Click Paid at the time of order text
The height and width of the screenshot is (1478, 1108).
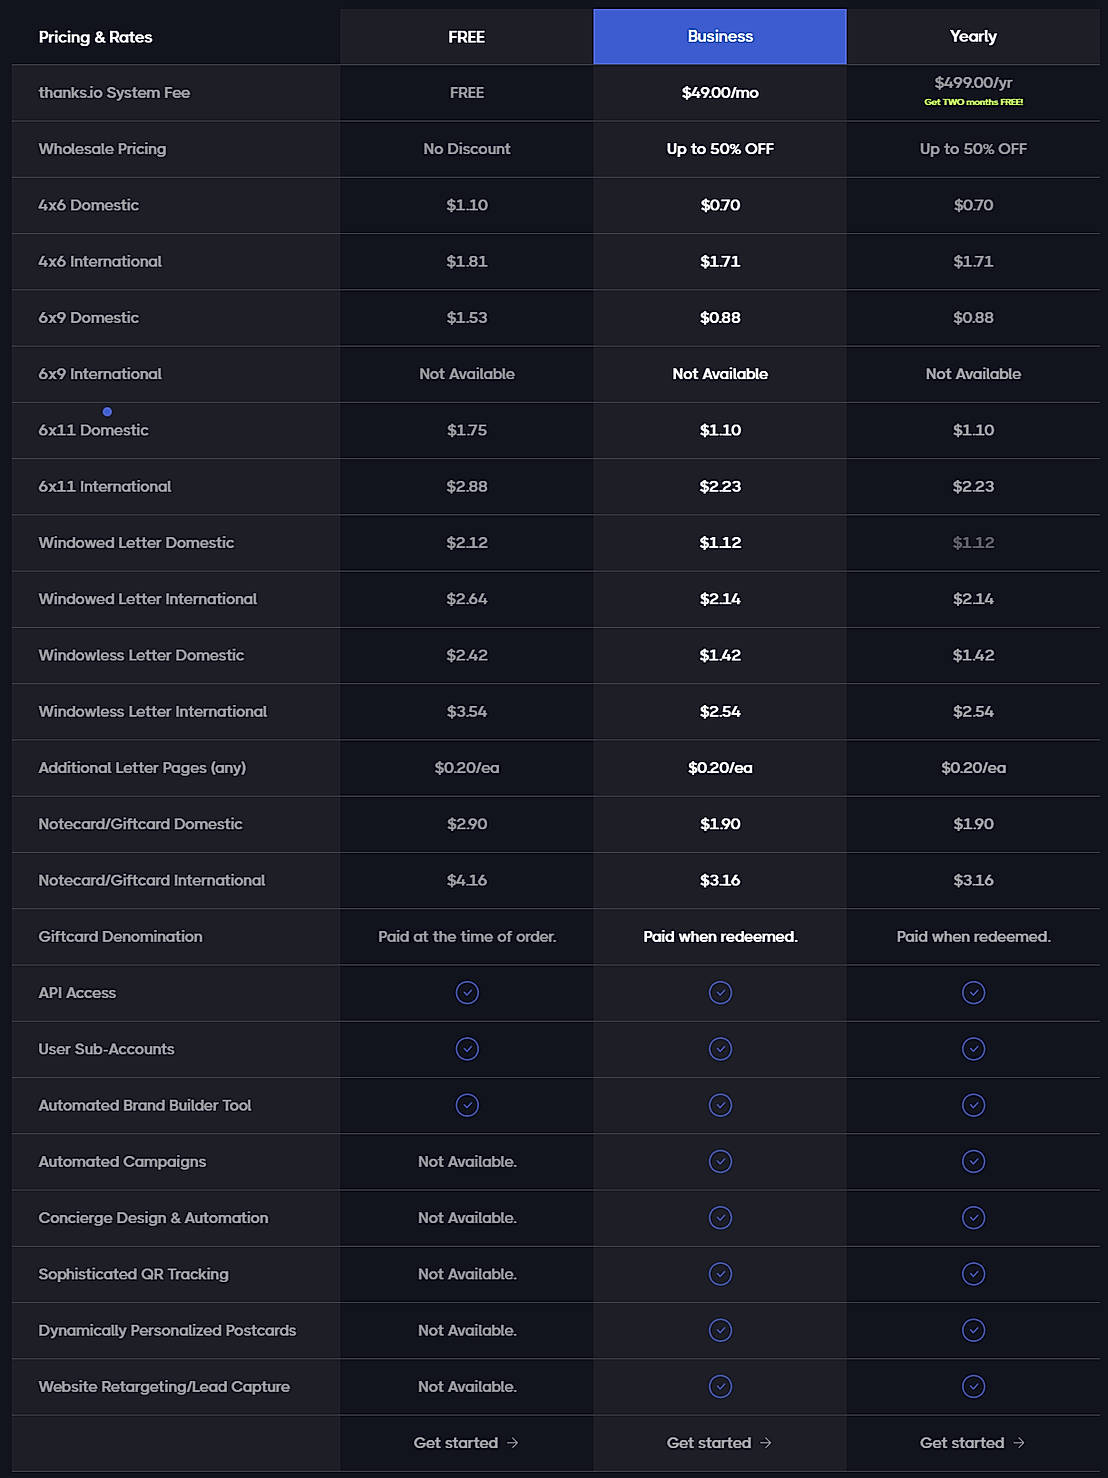(467, 937)
